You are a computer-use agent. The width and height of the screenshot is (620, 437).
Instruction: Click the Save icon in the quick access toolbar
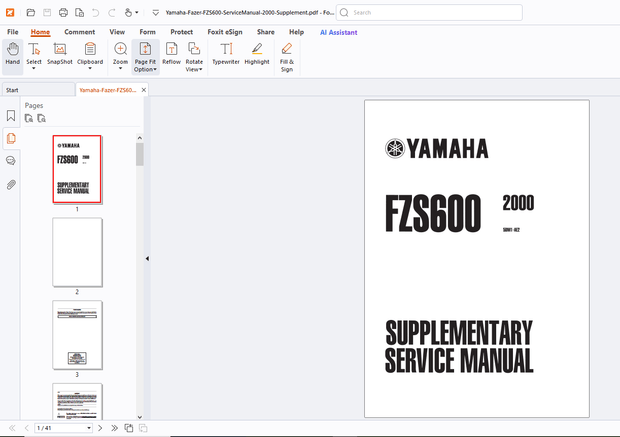pyautogui.click(x=47, y=13)
